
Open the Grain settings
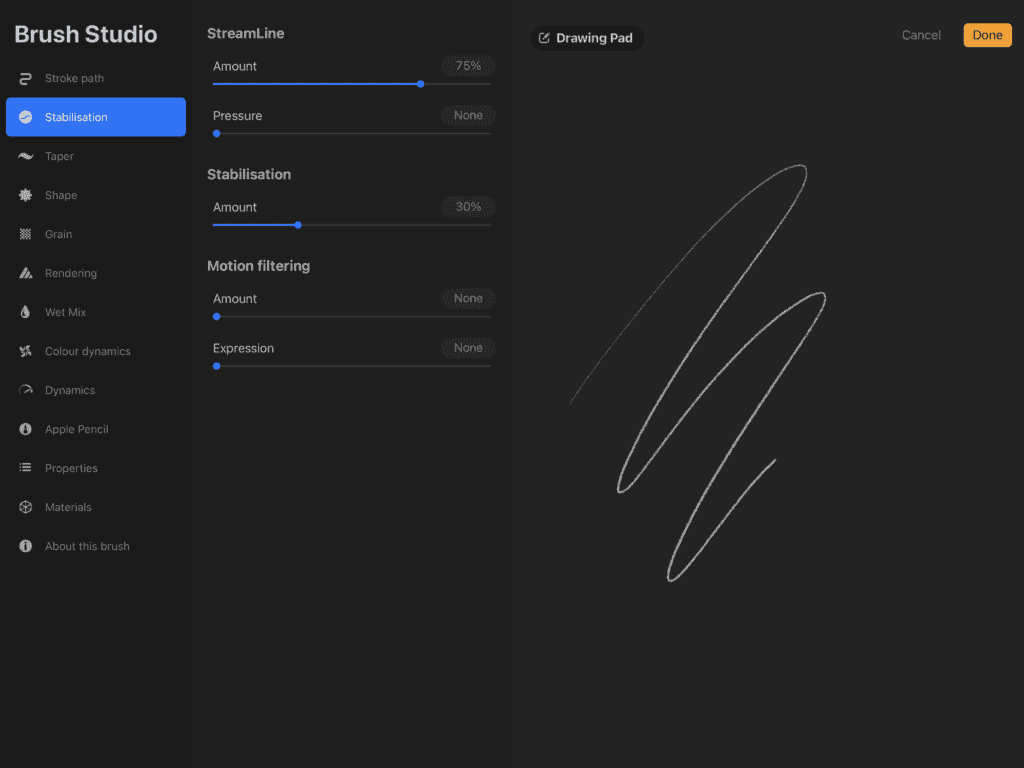click(x=60, y=234)
